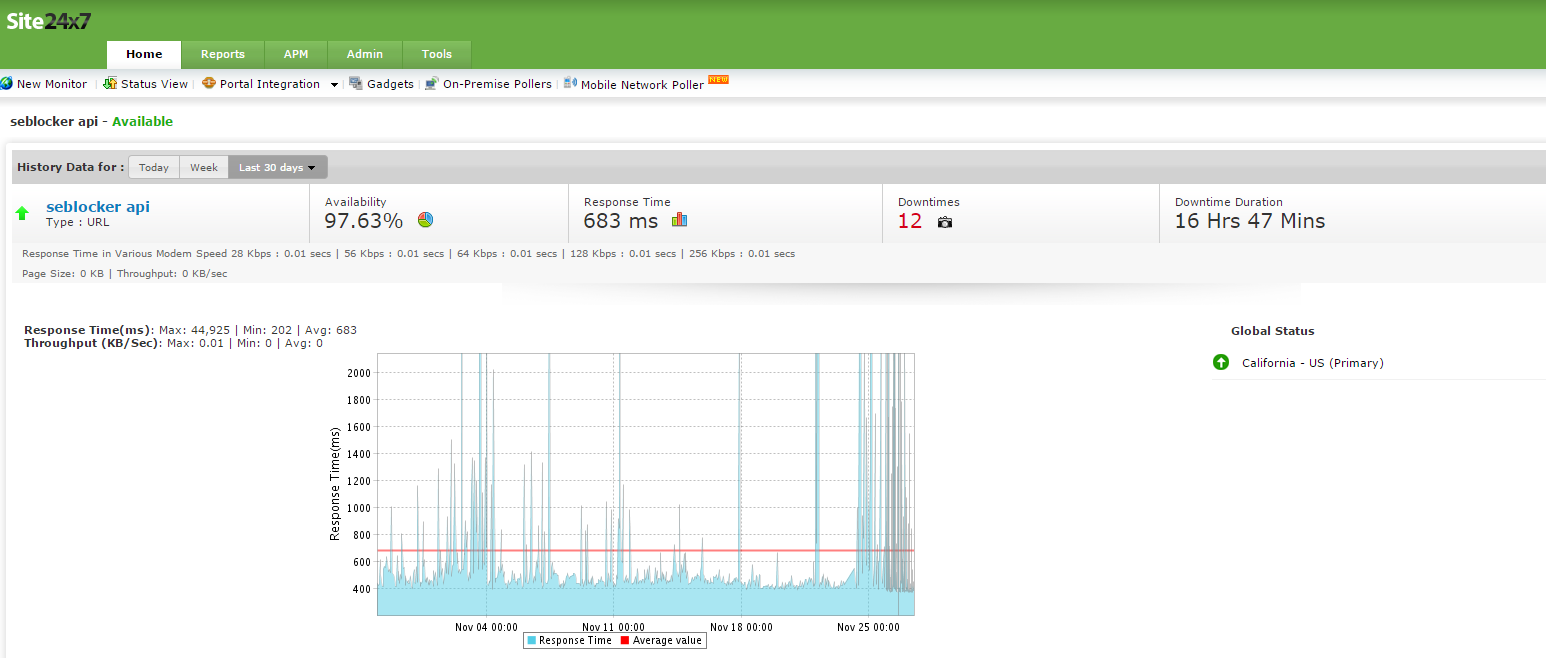This screenshot has width=1546, height=658.
Task: Click the Downtimes count 12
Action: (x=910, y=221)
